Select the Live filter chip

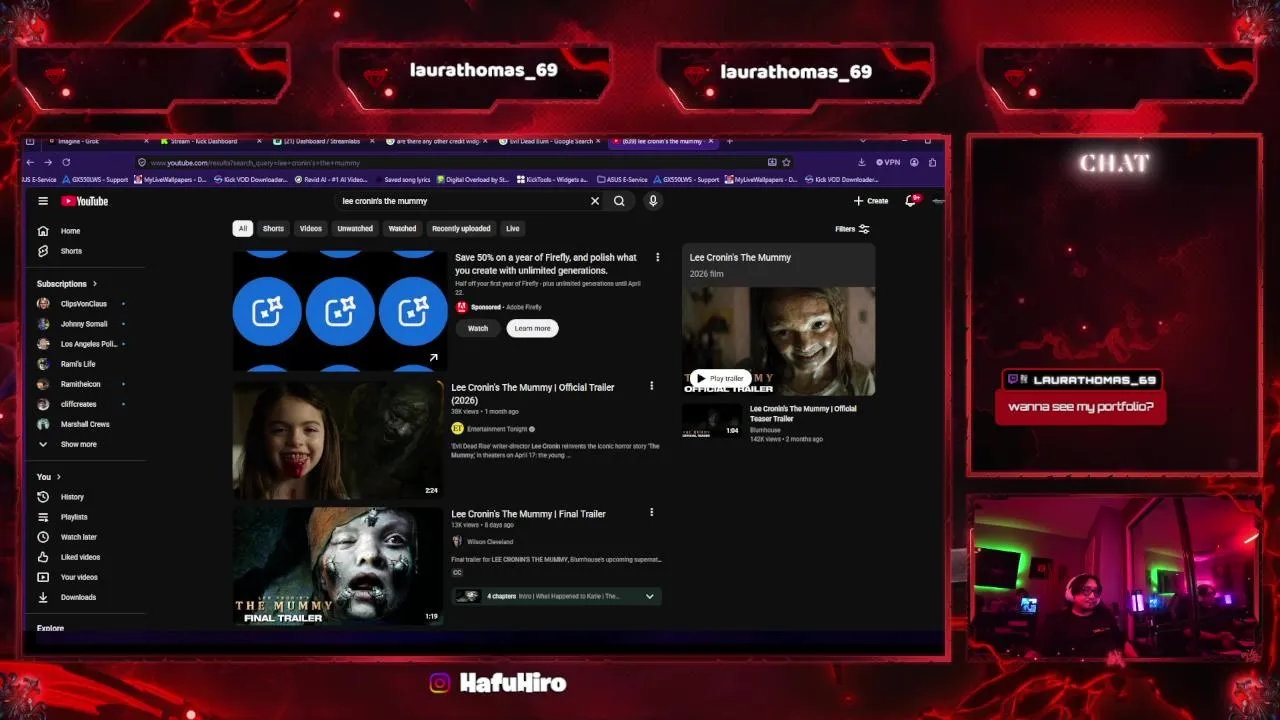(x=512, y=229)
